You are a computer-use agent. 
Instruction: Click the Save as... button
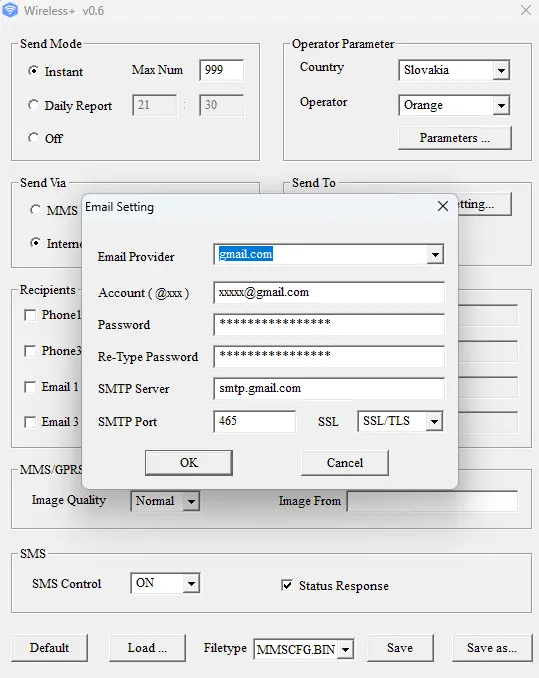click(x=492, y=648)
